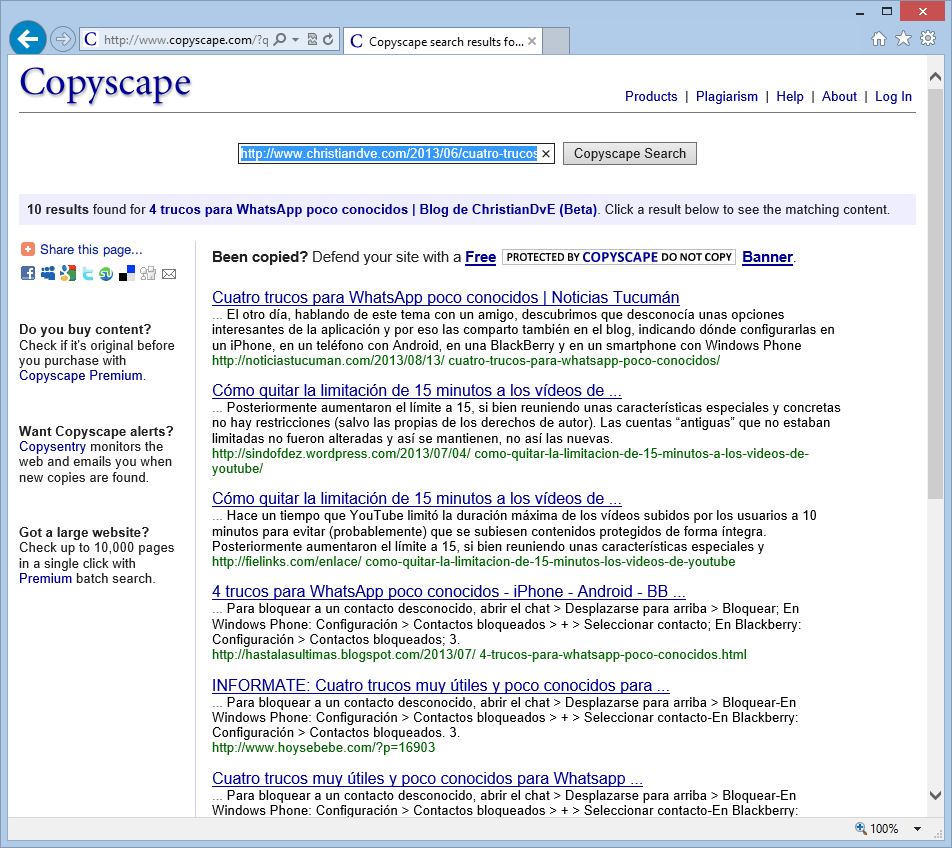
Task: Open the 'Noticias Tucumán' result
Action: [x=446, y=297]
